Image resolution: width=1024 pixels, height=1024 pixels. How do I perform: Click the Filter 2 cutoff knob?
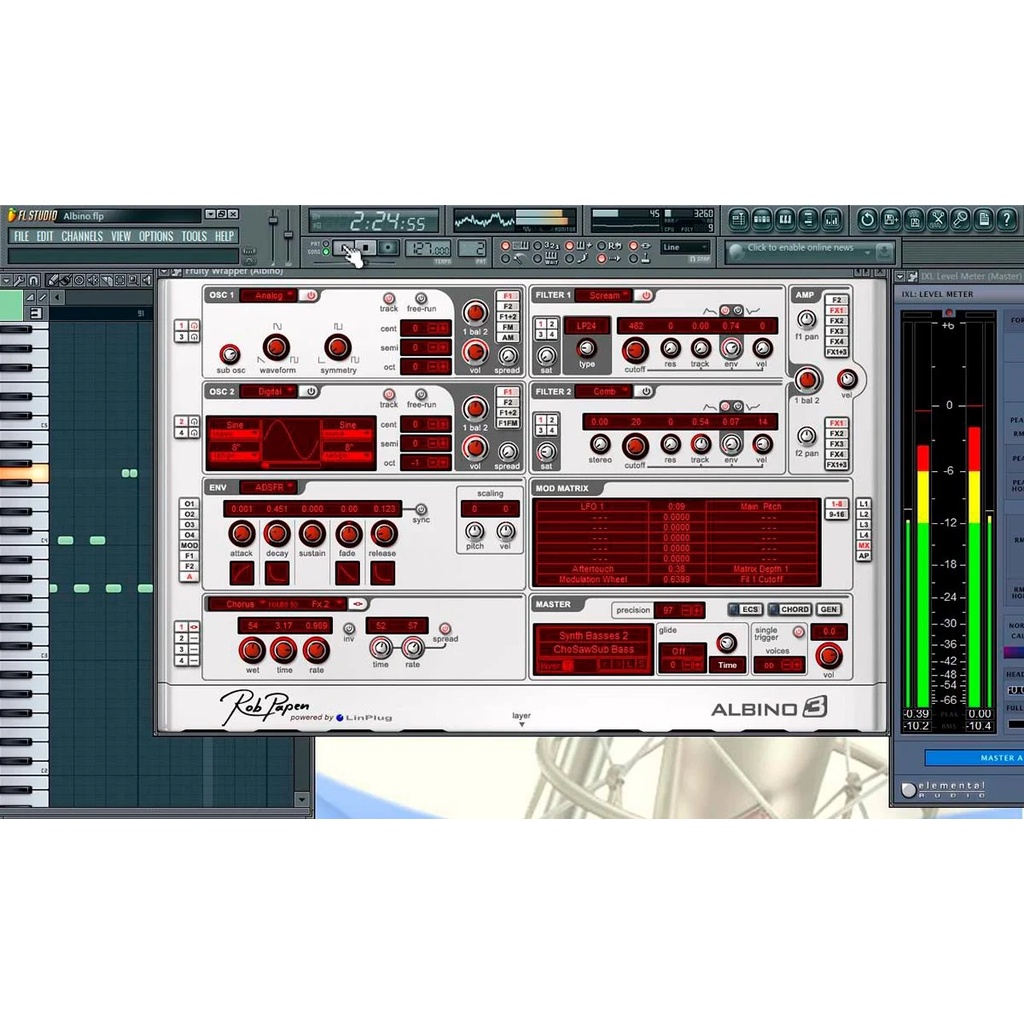pyautogui.click(x=634, y=447)
